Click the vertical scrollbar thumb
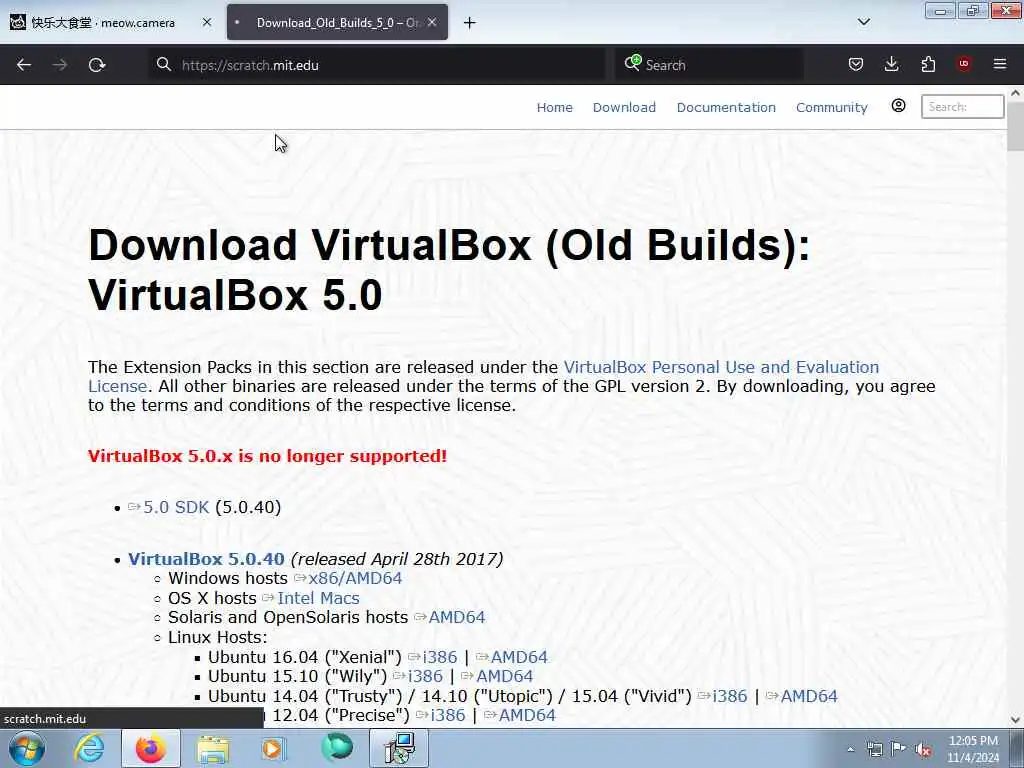Viewport: 1024px width, 768px height. click(x=1016, y=127)
